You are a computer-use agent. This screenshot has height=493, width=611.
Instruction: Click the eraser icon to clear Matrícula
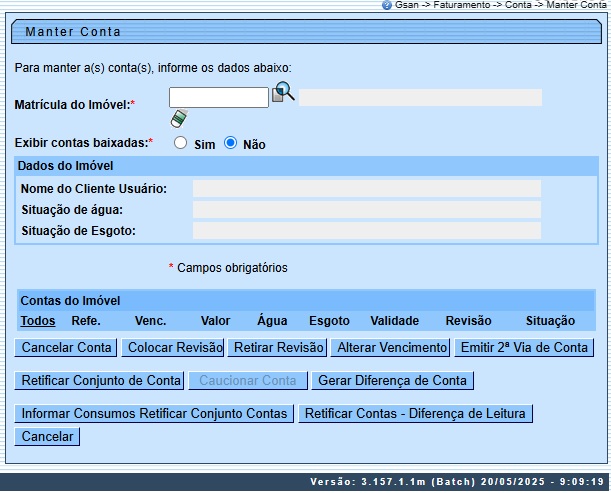tap(179, 119)
